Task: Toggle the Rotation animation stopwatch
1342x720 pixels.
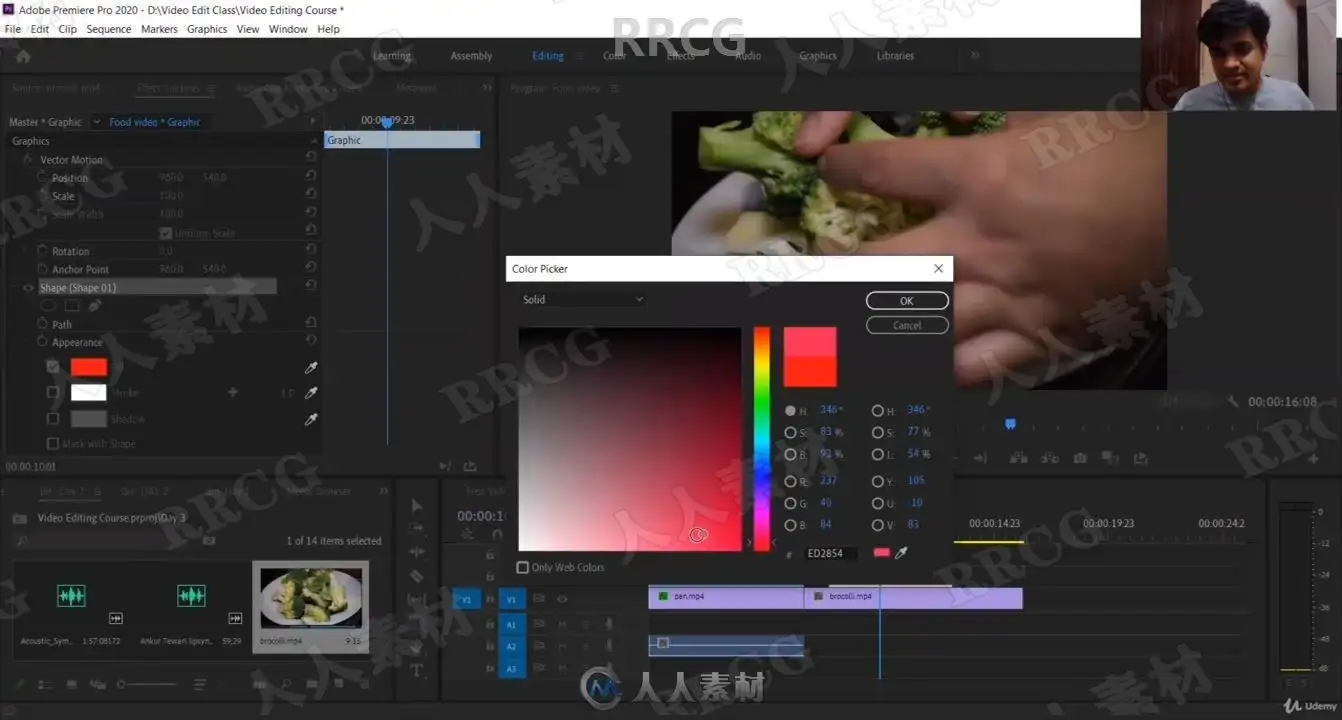Action: click(x=42, y=251)
